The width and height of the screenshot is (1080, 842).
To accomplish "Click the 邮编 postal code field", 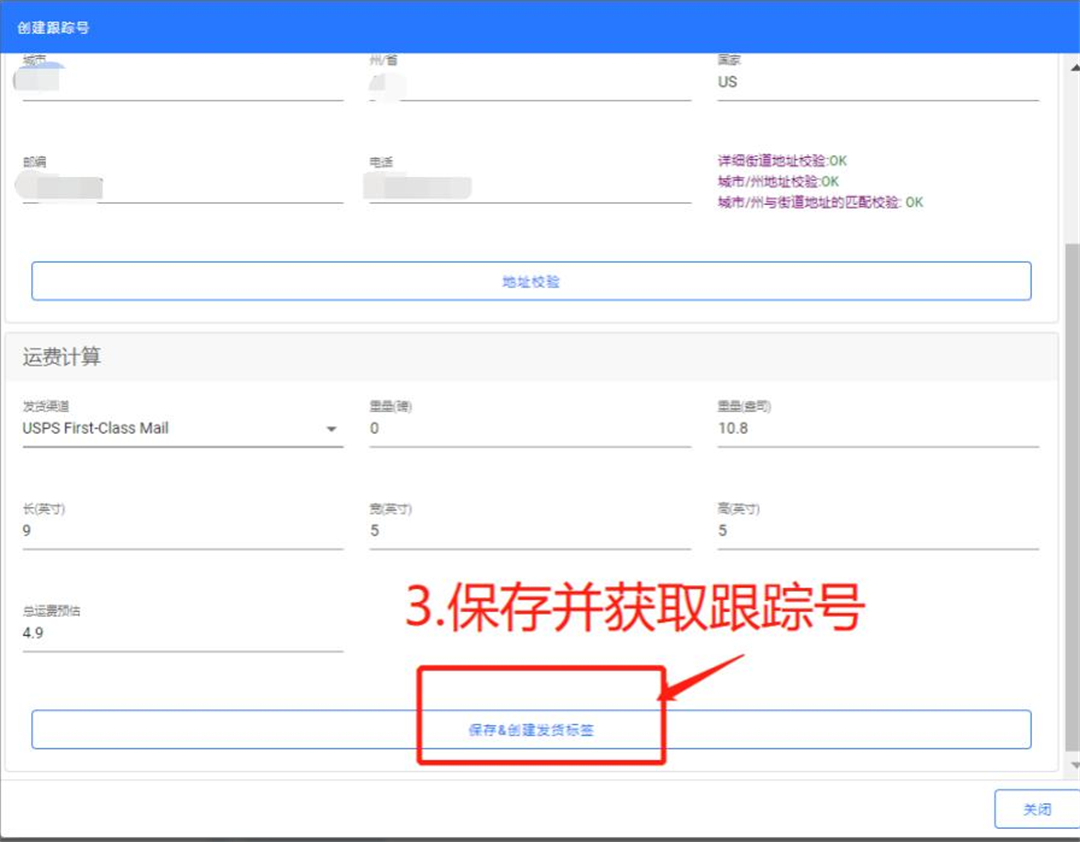I will [x=183, y=187].
